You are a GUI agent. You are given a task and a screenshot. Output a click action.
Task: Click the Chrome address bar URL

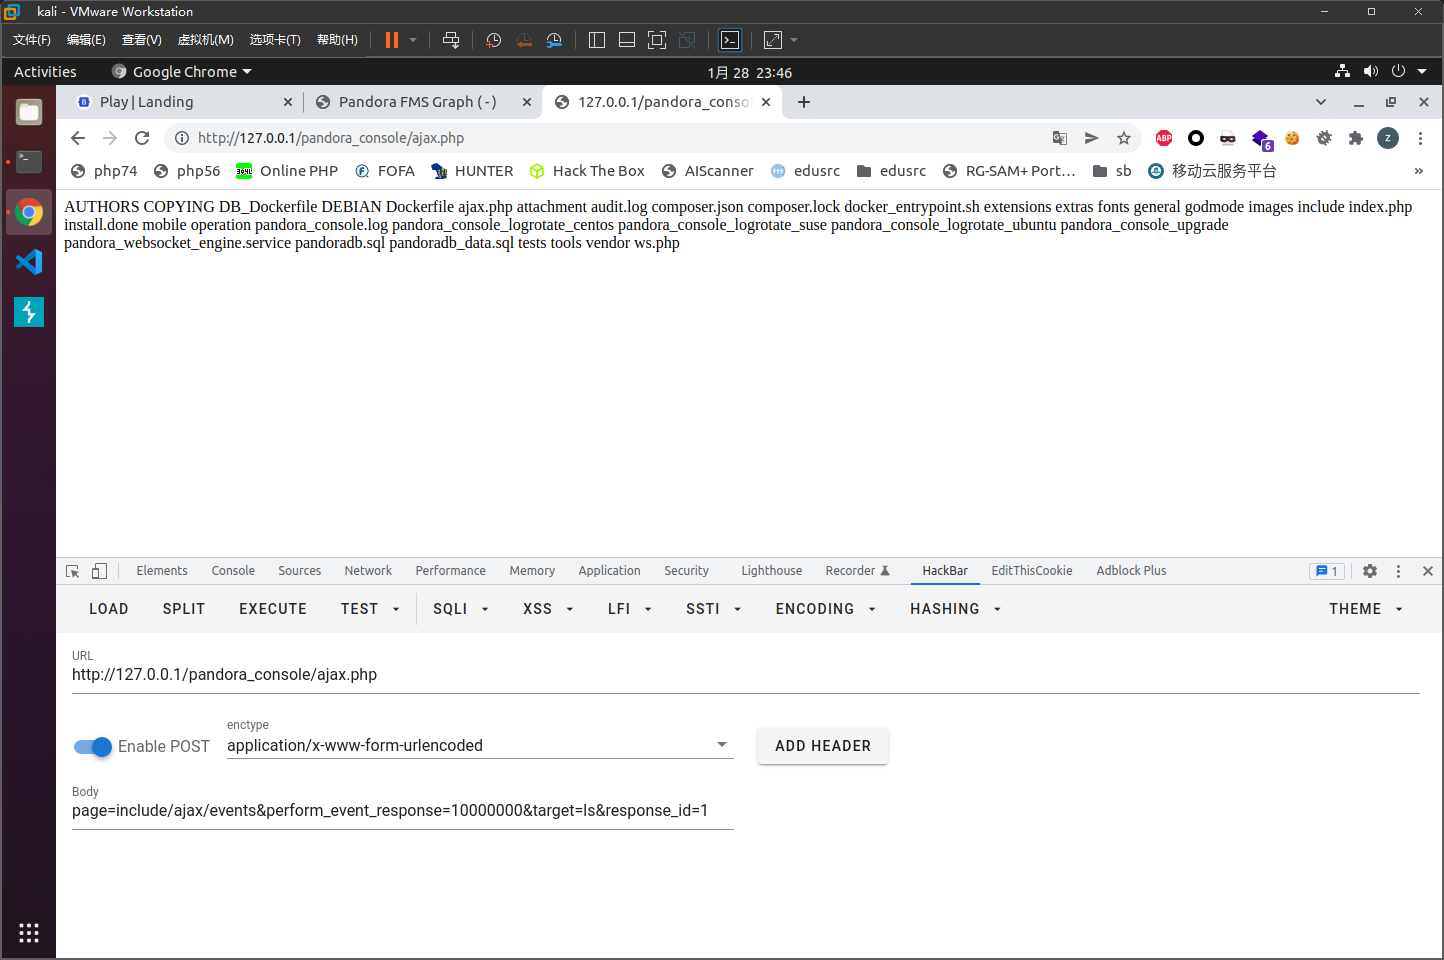331,138
